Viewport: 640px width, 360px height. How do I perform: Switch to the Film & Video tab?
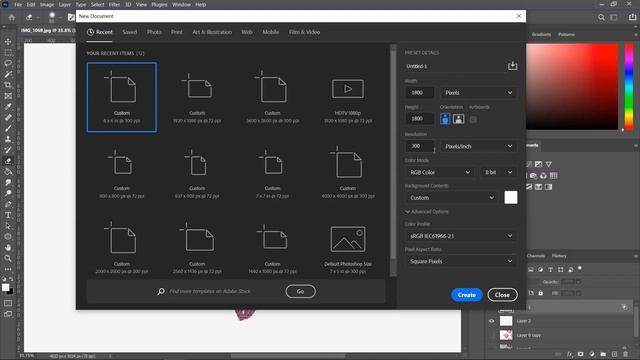pyautogui.click(x=304, y=32)
